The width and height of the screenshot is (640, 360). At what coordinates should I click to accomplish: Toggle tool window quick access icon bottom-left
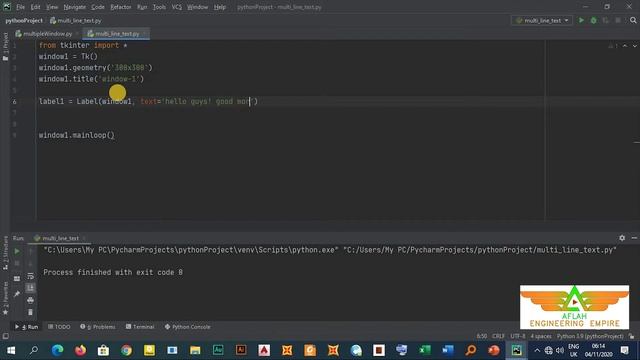click(x=5, y=336)
